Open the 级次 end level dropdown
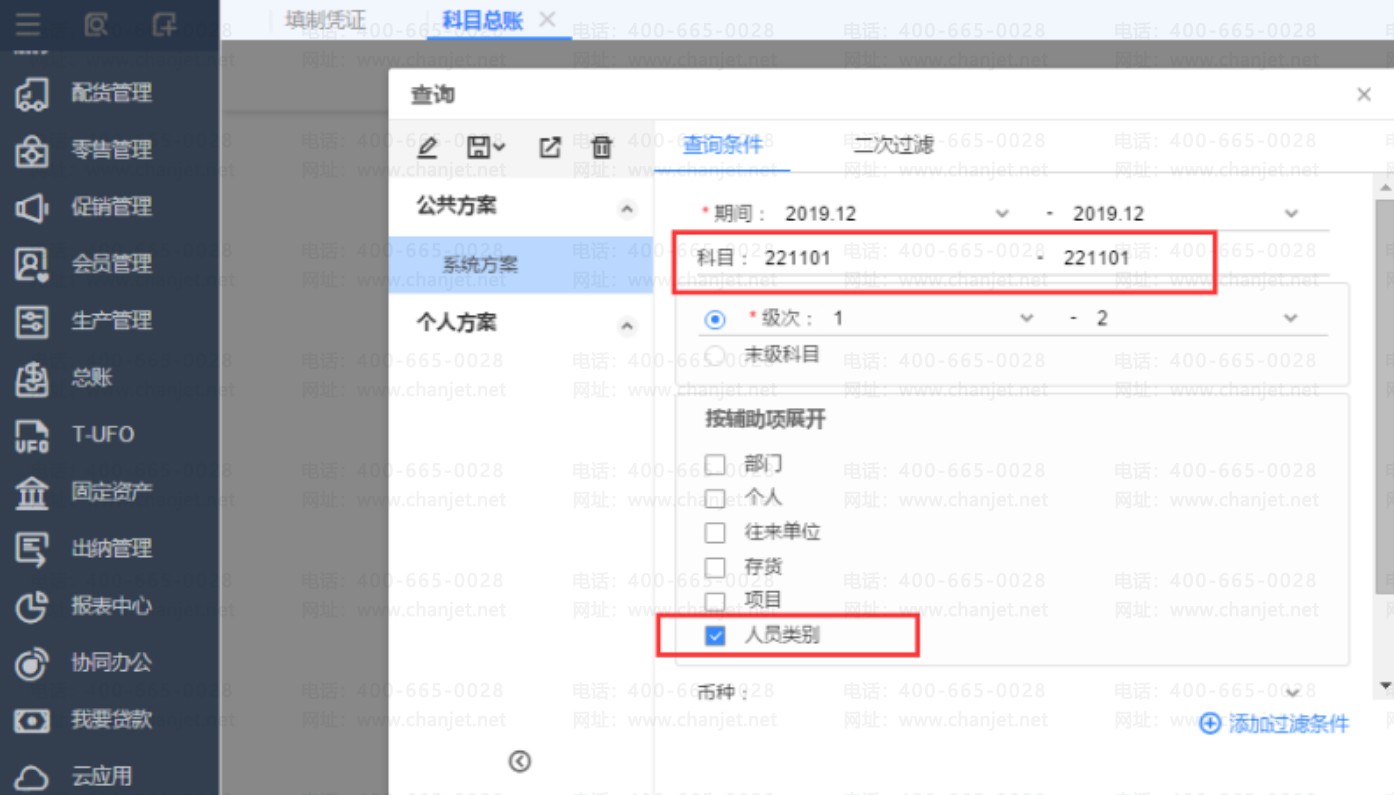This screenshot has width=1394, height=795. pyautogui.click(x=1291, y=318)
